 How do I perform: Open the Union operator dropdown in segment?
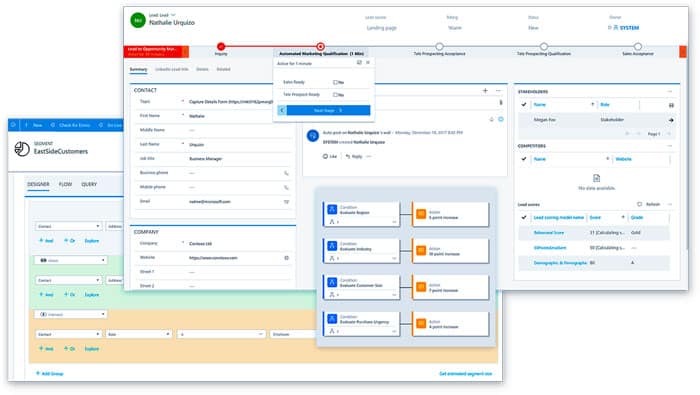point(71,260)
